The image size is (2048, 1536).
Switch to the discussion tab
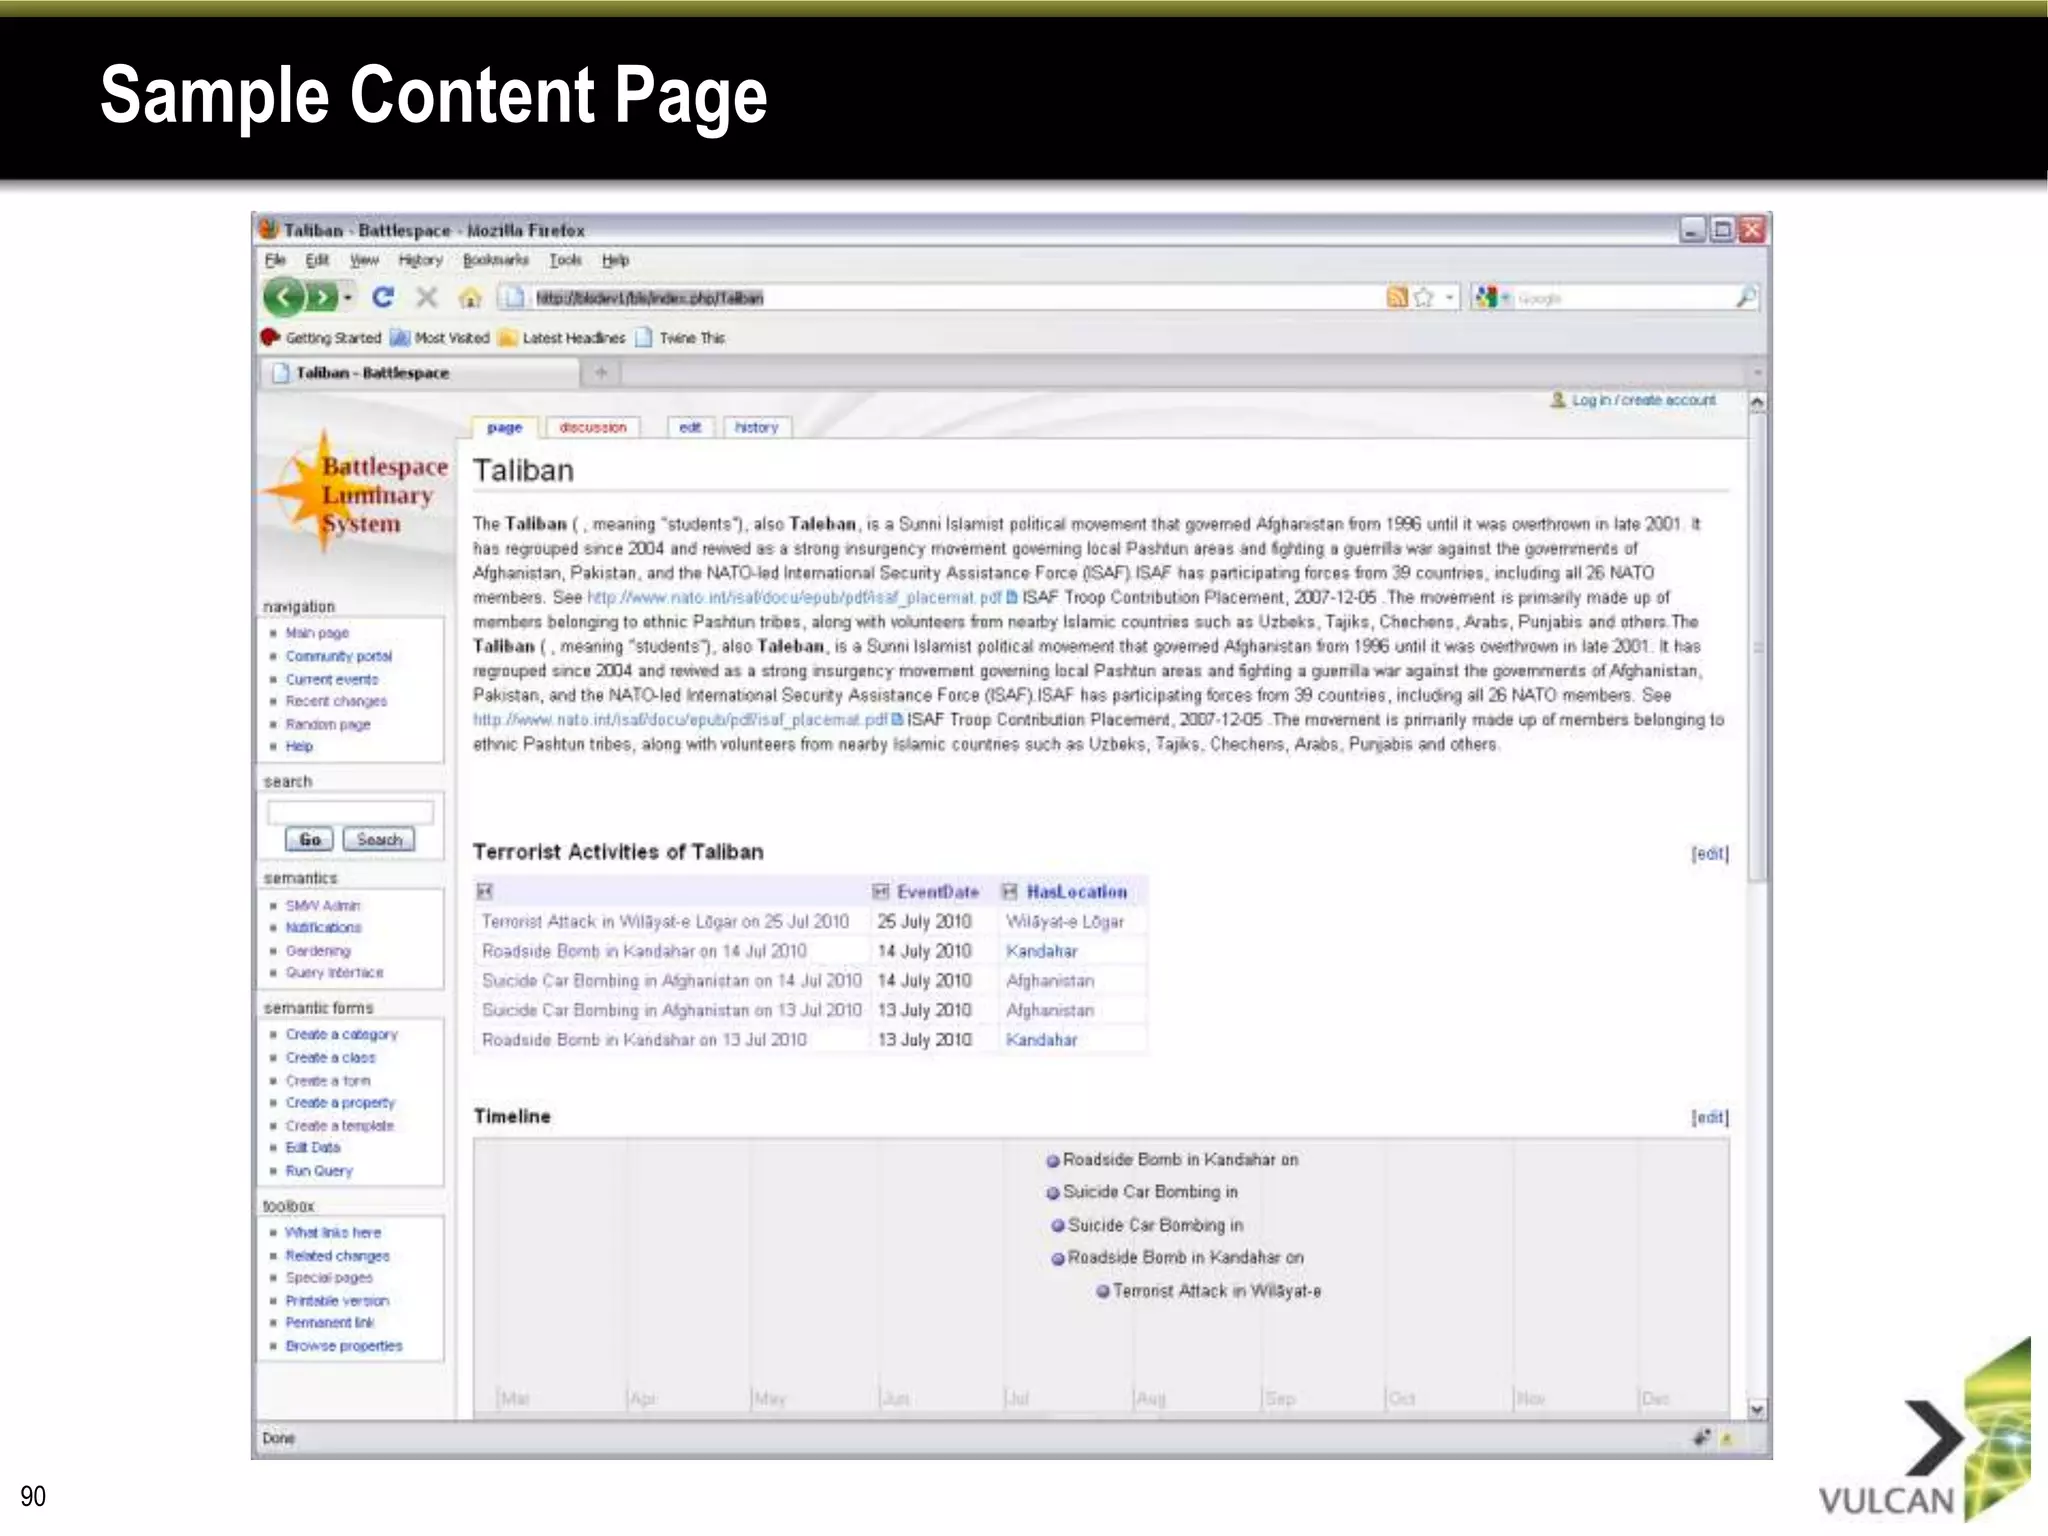[x=593, y=427]
